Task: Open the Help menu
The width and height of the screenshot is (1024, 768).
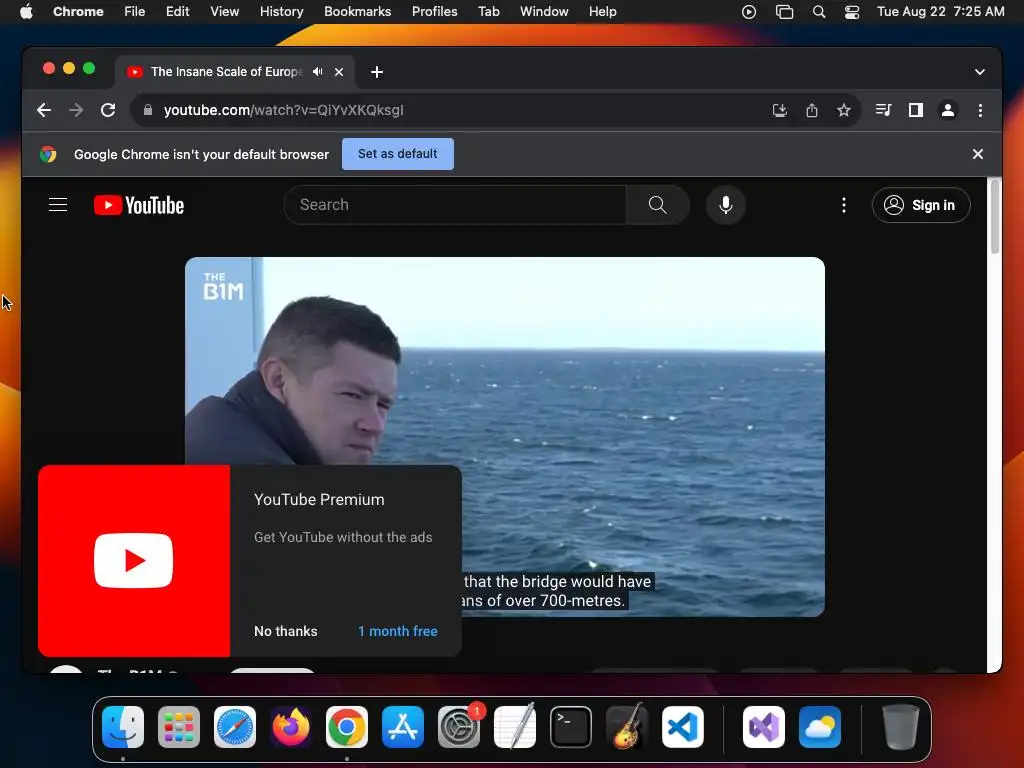Action: [602, 11]
